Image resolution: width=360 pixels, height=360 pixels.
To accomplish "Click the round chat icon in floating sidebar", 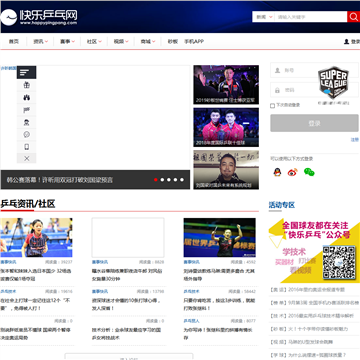I will click(x=27, y=135).
